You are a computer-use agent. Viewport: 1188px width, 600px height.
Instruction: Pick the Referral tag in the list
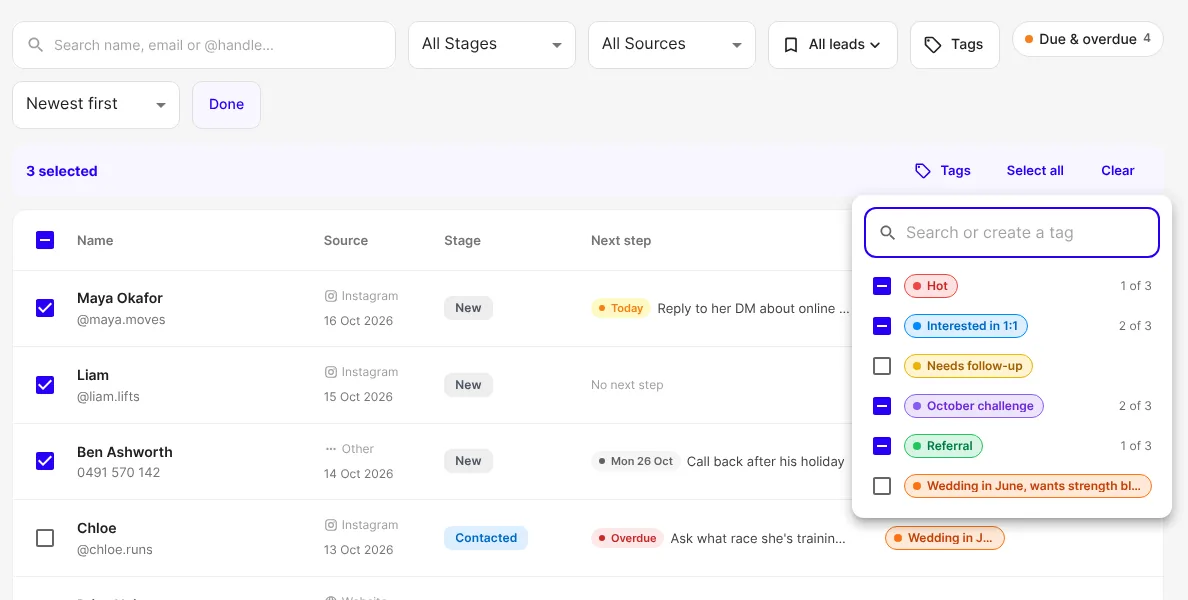point(943,446)
